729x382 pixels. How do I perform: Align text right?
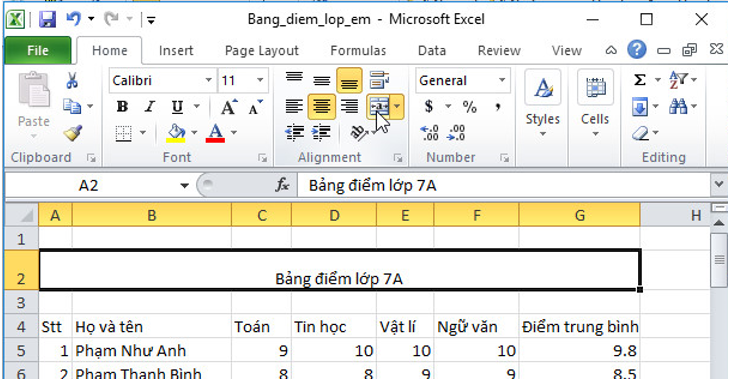(x=349, y=106)
